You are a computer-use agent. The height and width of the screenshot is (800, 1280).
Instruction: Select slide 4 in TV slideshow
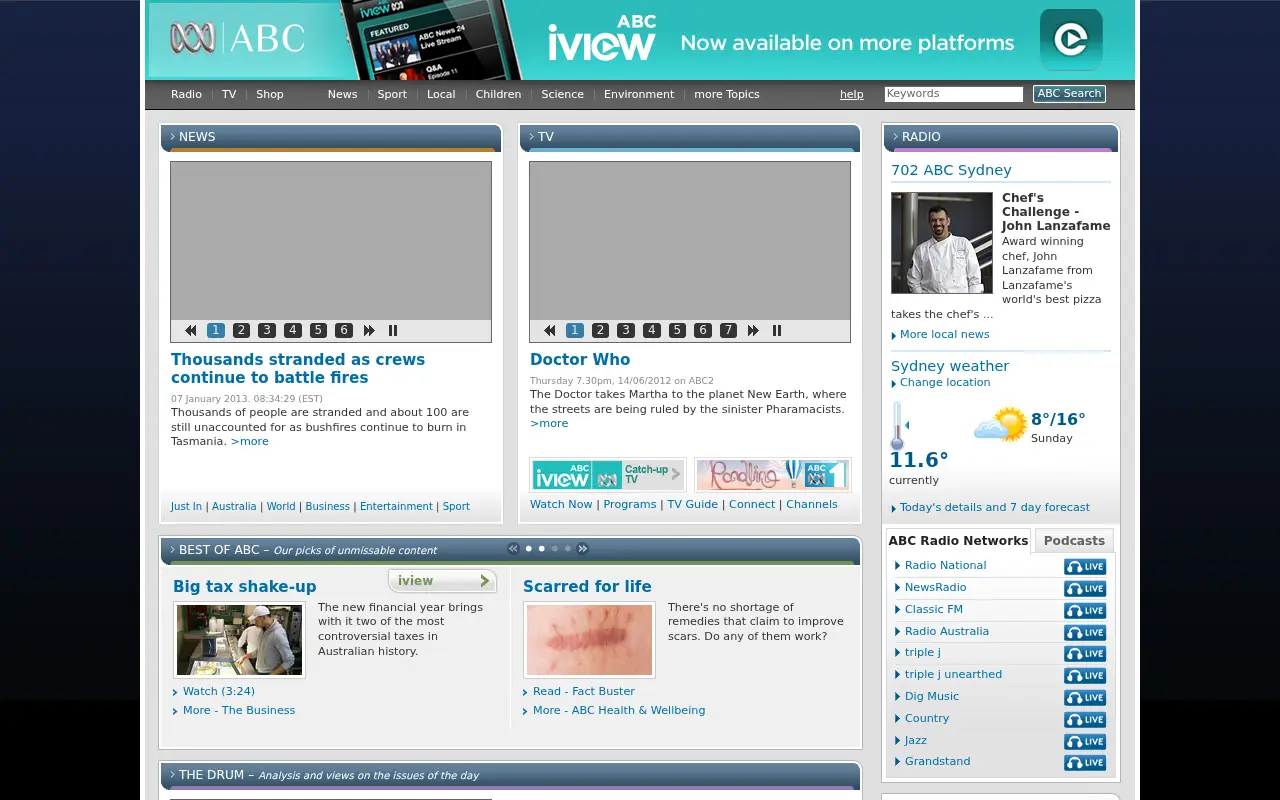[652, 331]
